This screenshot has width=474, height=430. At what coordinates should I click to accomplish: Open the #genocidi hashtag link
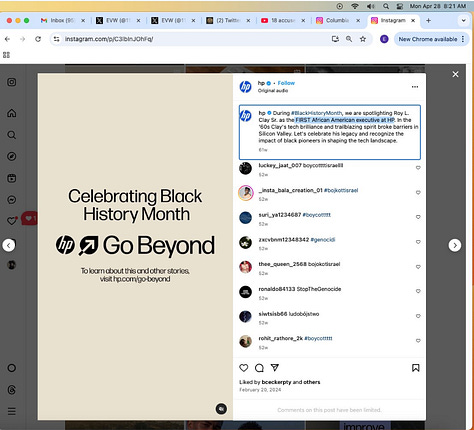tap(323, 239)
